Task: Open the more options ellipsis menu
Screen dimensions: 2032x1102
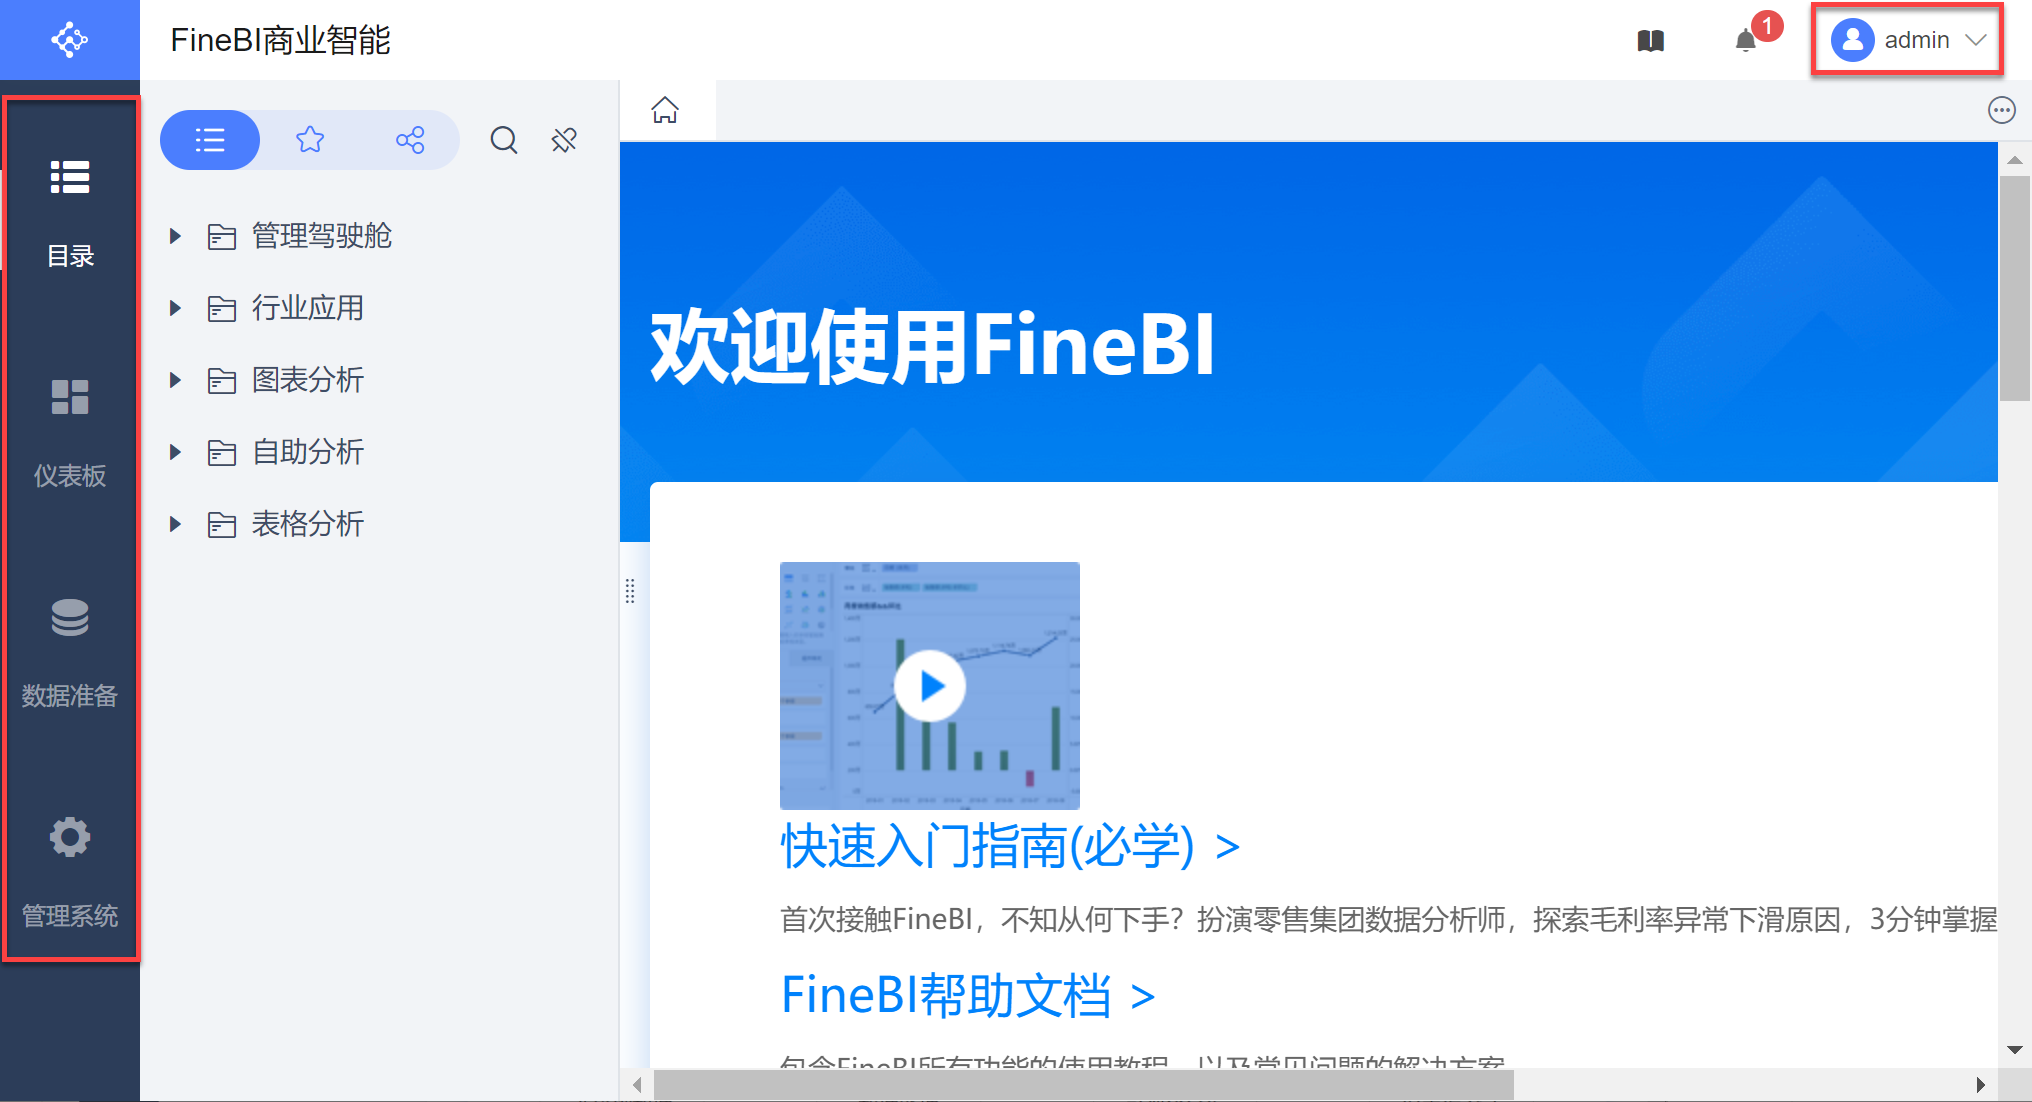Action: [2002, 110]
